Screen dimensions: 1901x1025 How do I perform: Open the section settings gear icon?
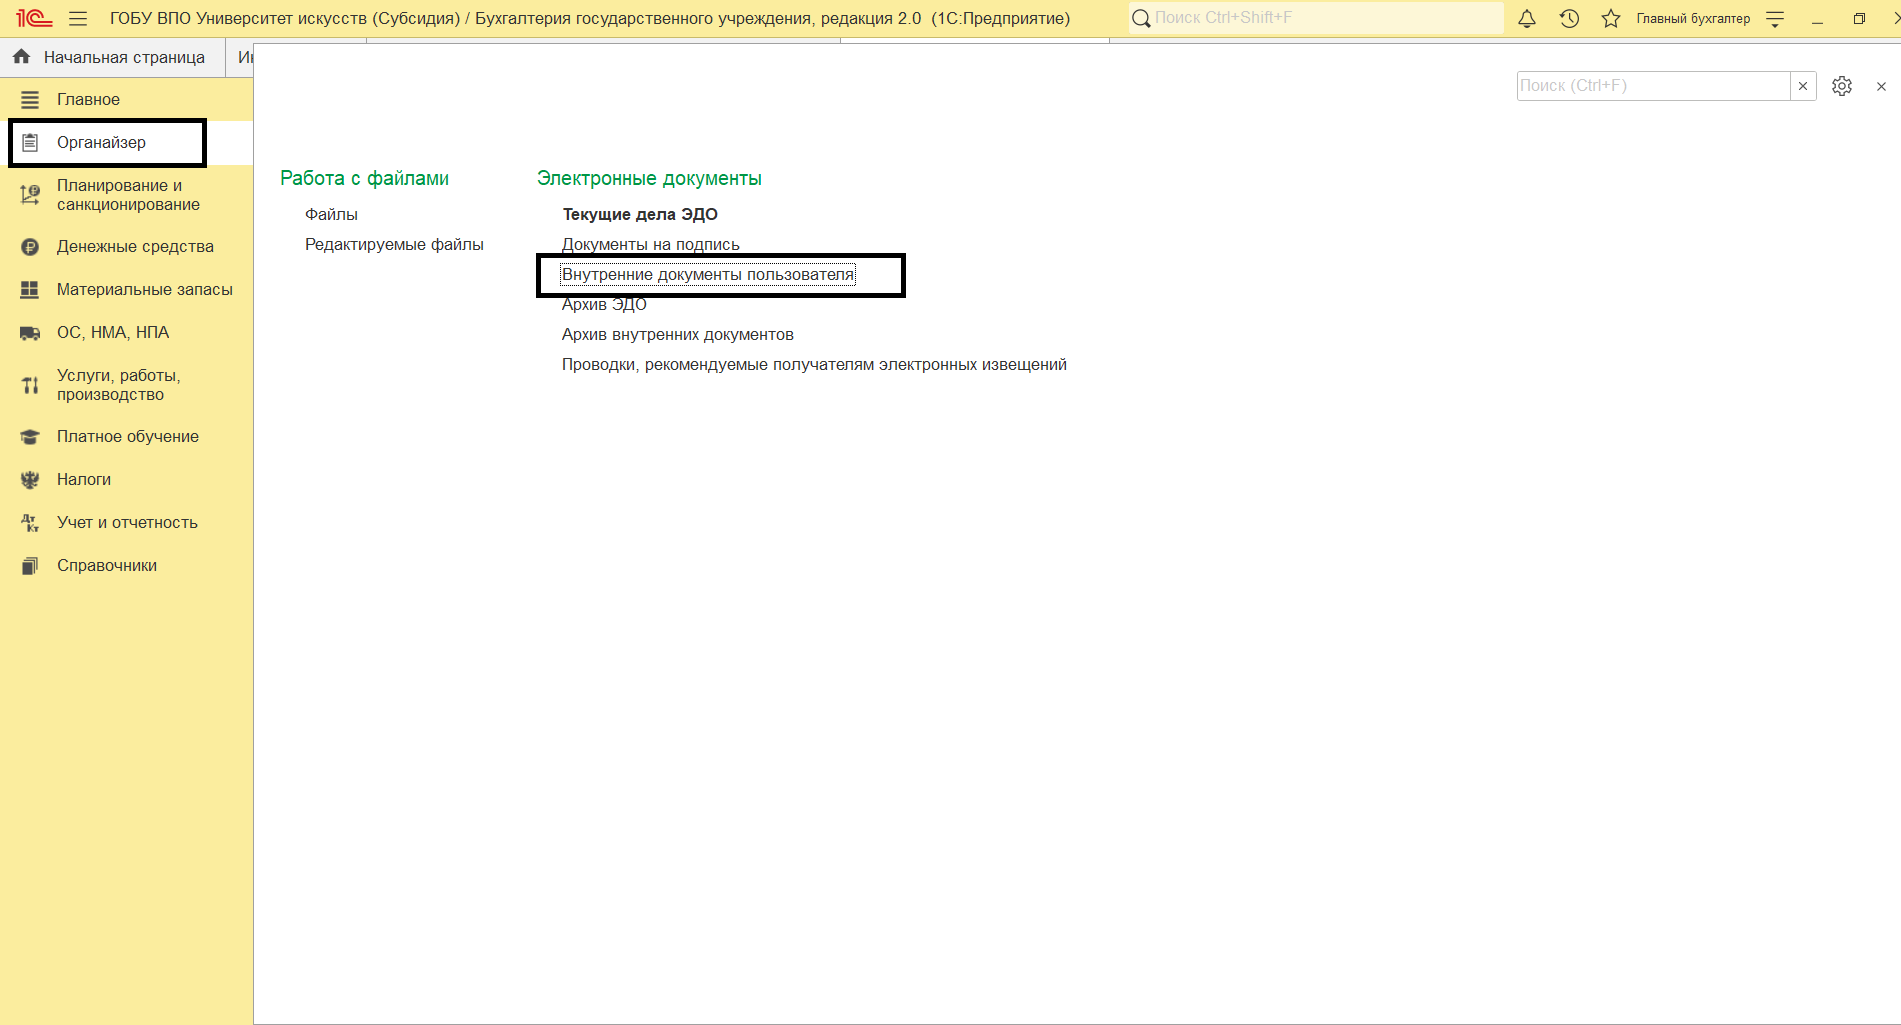[1841, 86]
